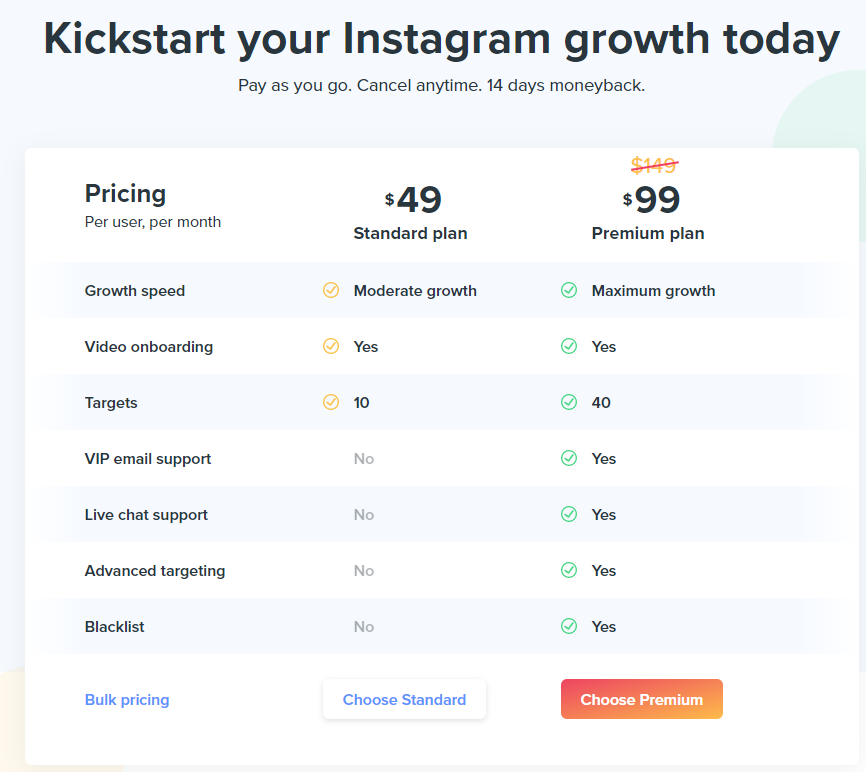866x772 pixels.
Task: Click the crossed-out $149 price
Action: click(x=654, y=165)
